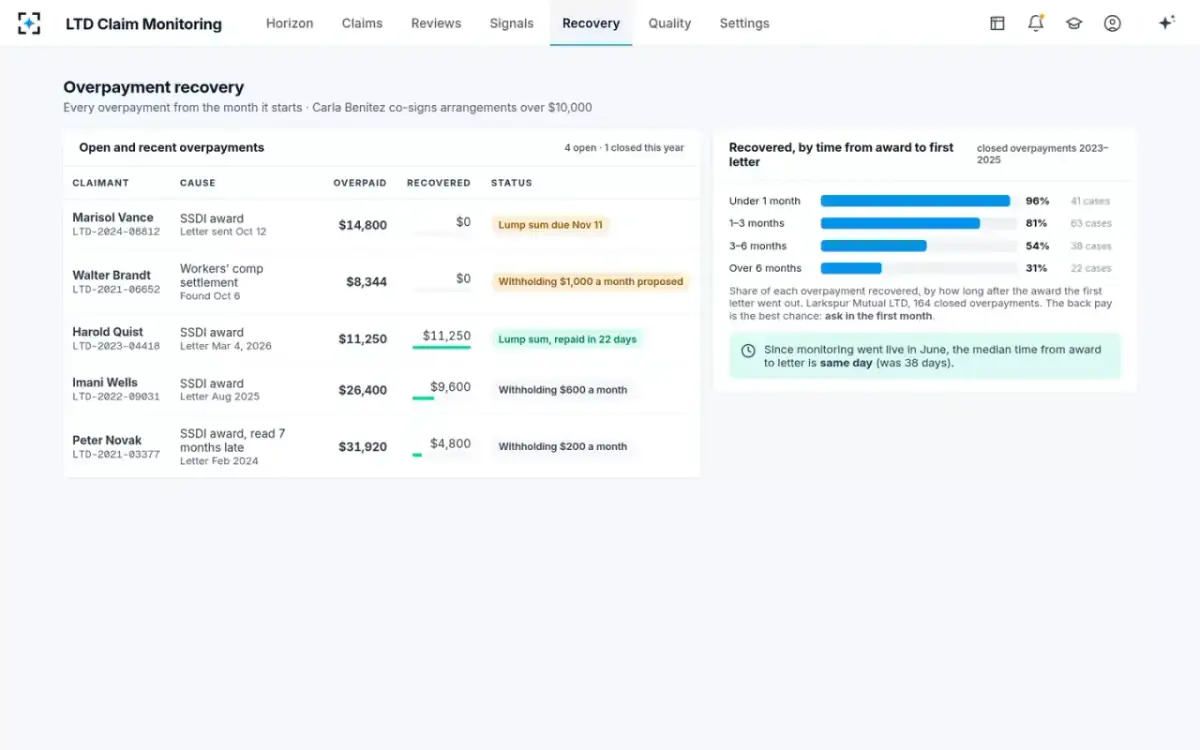The width and height of the screenshot is (1200, 750).
Task: Open the user profile icon
Action: point(1112,23)
